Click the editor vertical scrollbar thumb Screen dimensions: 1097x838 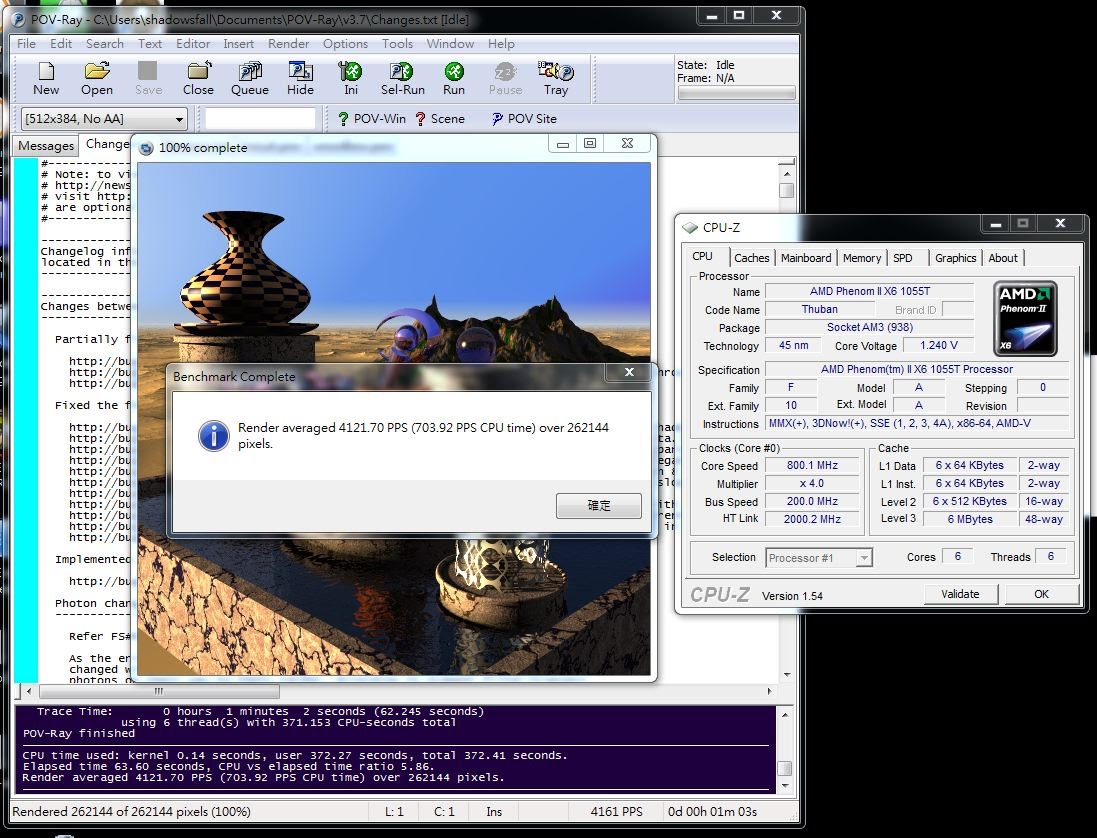pyautogui.click(x=786, y=190)
